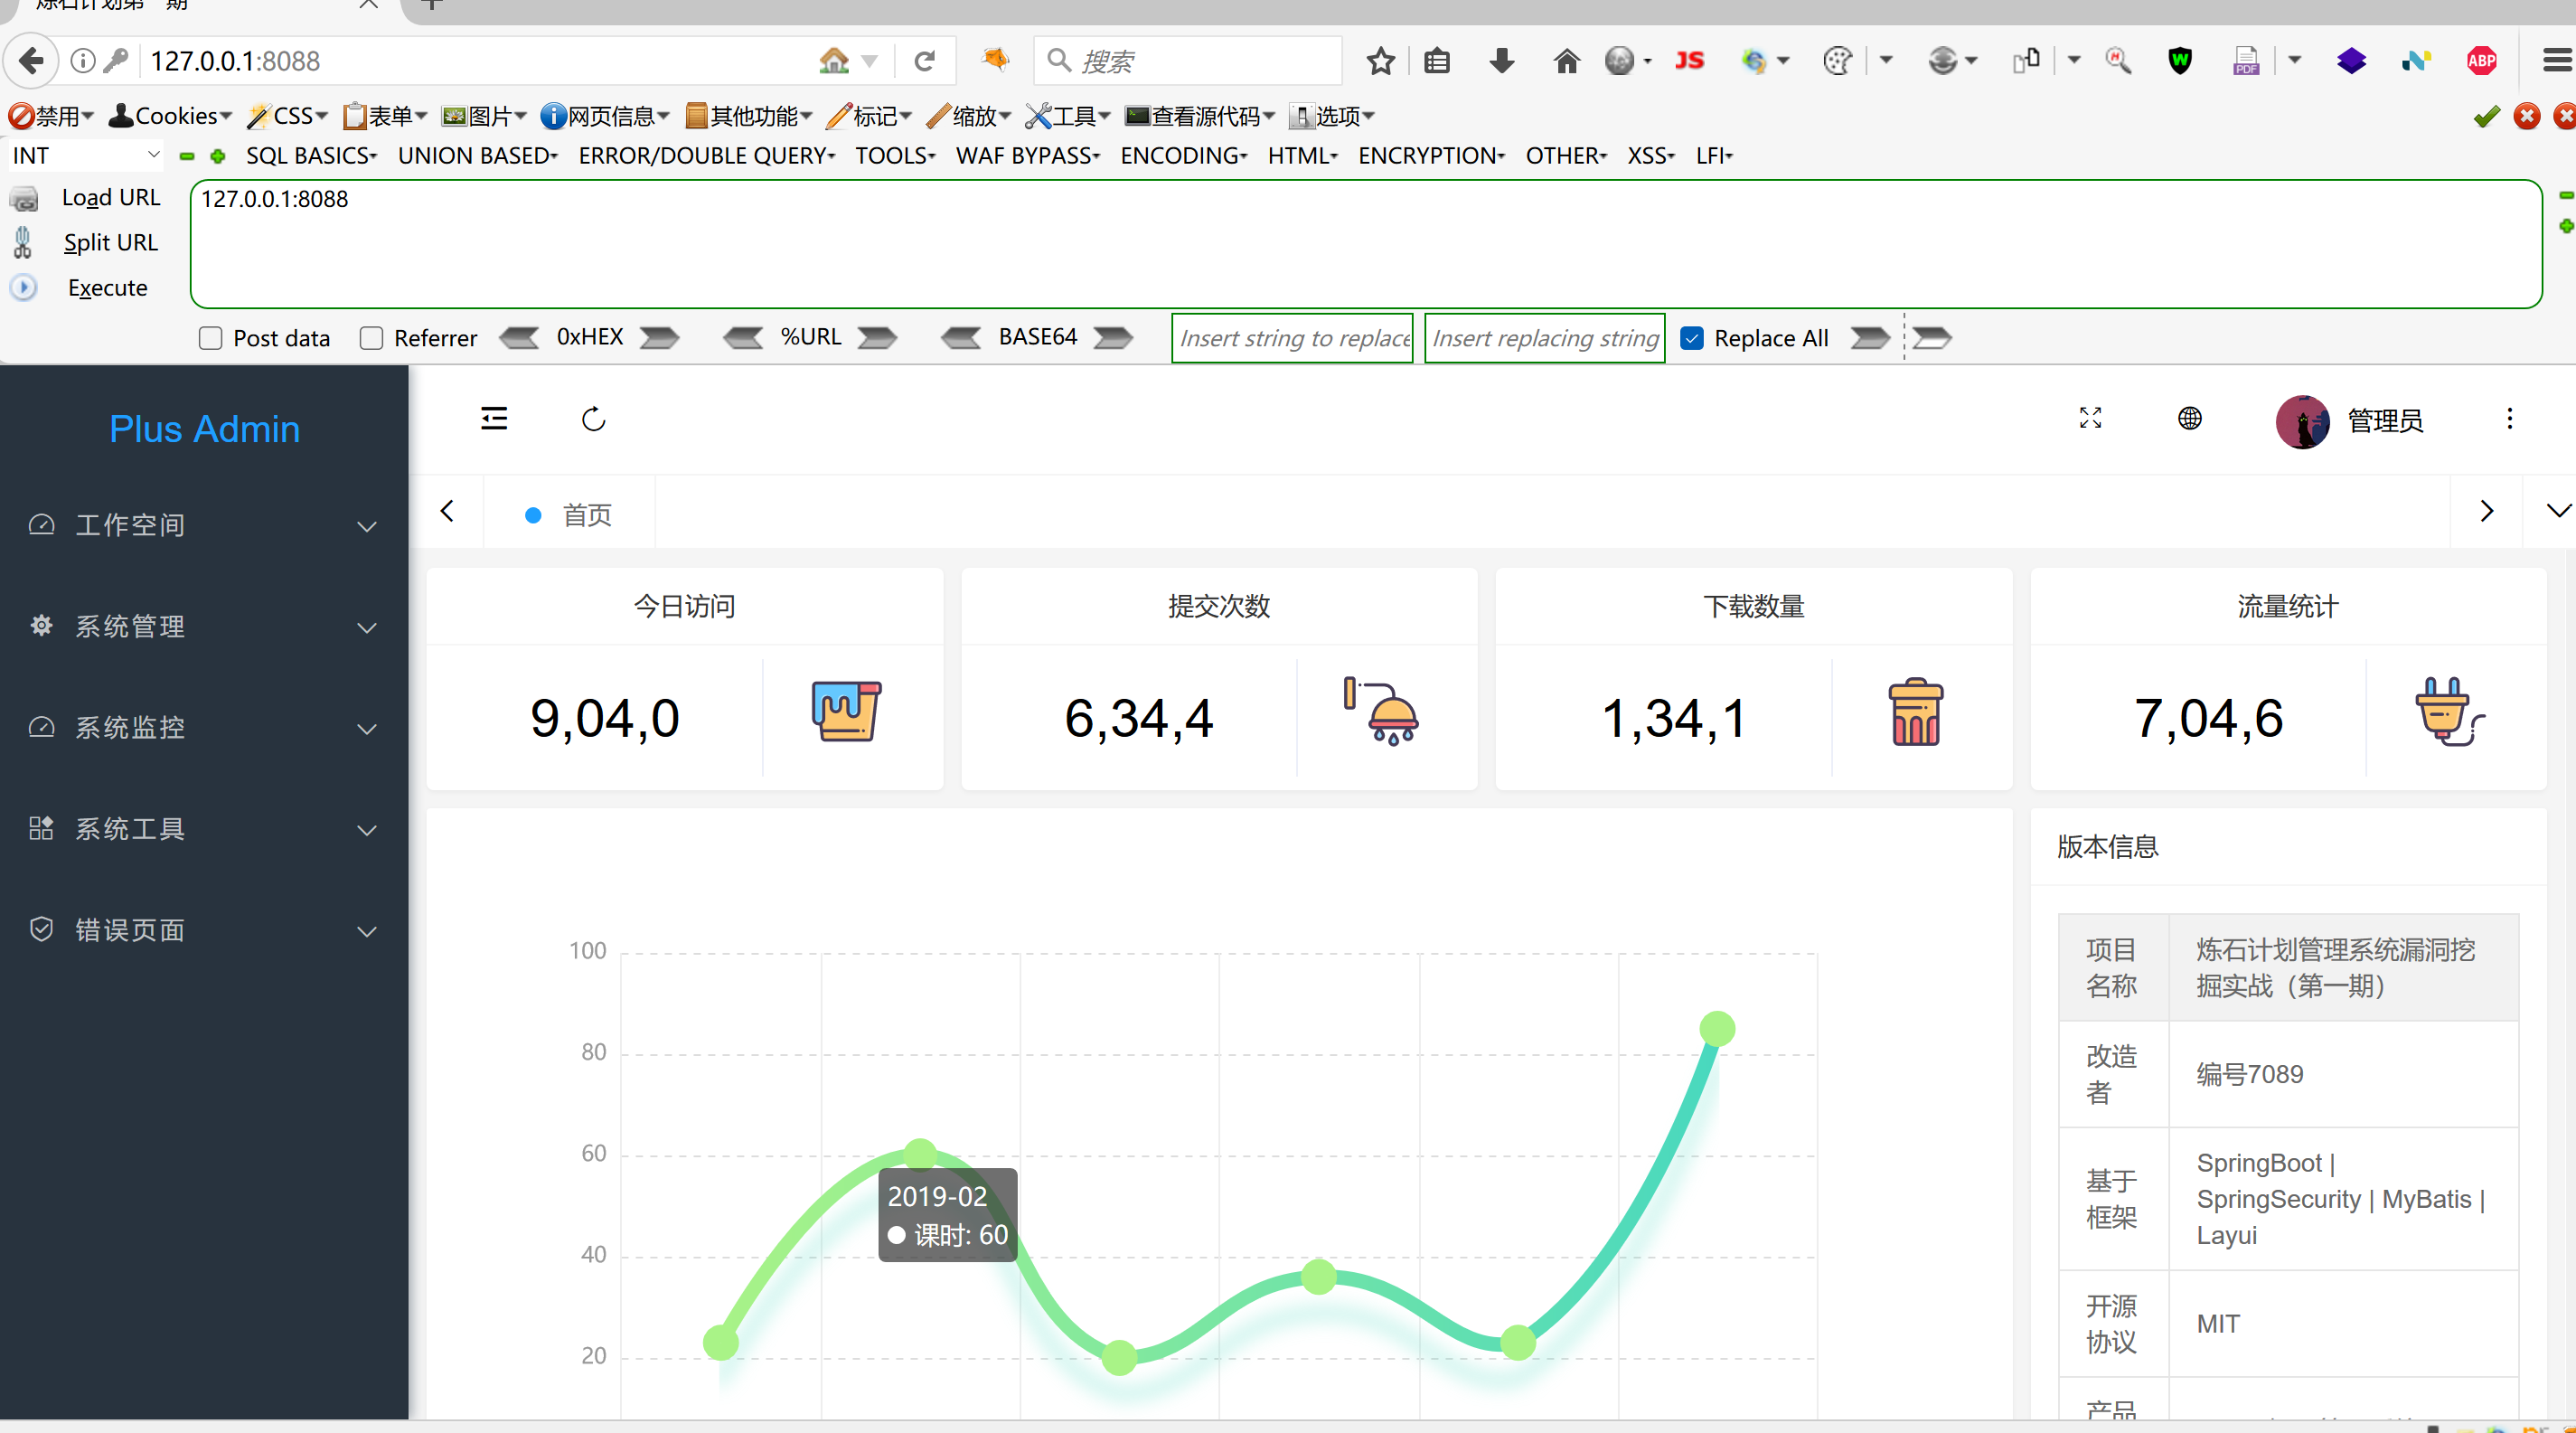
Task: Click the bookmark star icon
Action: tap(1380, 61)
